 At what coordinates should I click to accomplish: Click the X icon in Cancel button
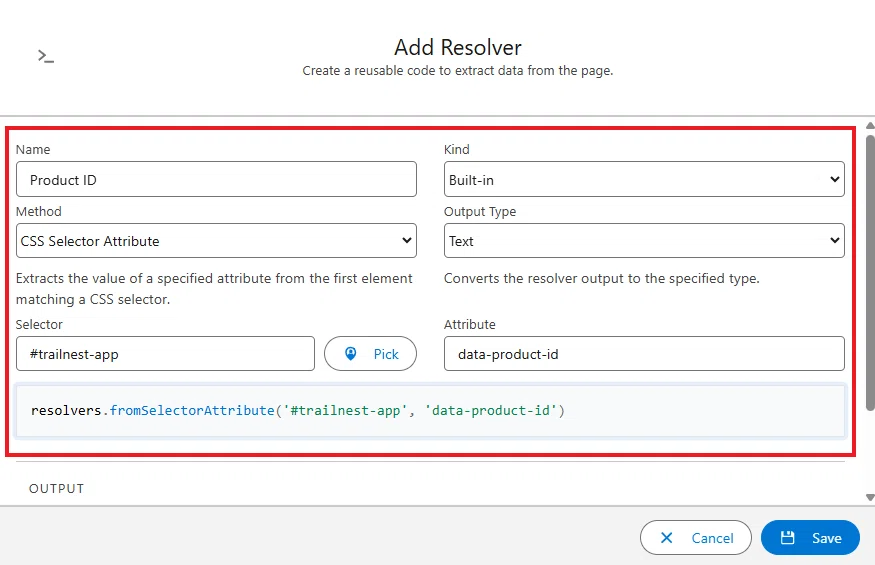pyautogui.click(x=666, y=538)
